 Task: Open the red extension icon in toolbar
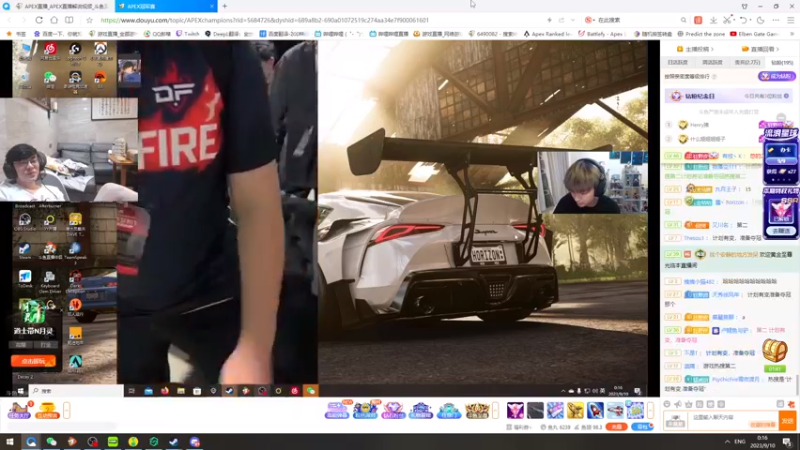click(x=698, y=20)
